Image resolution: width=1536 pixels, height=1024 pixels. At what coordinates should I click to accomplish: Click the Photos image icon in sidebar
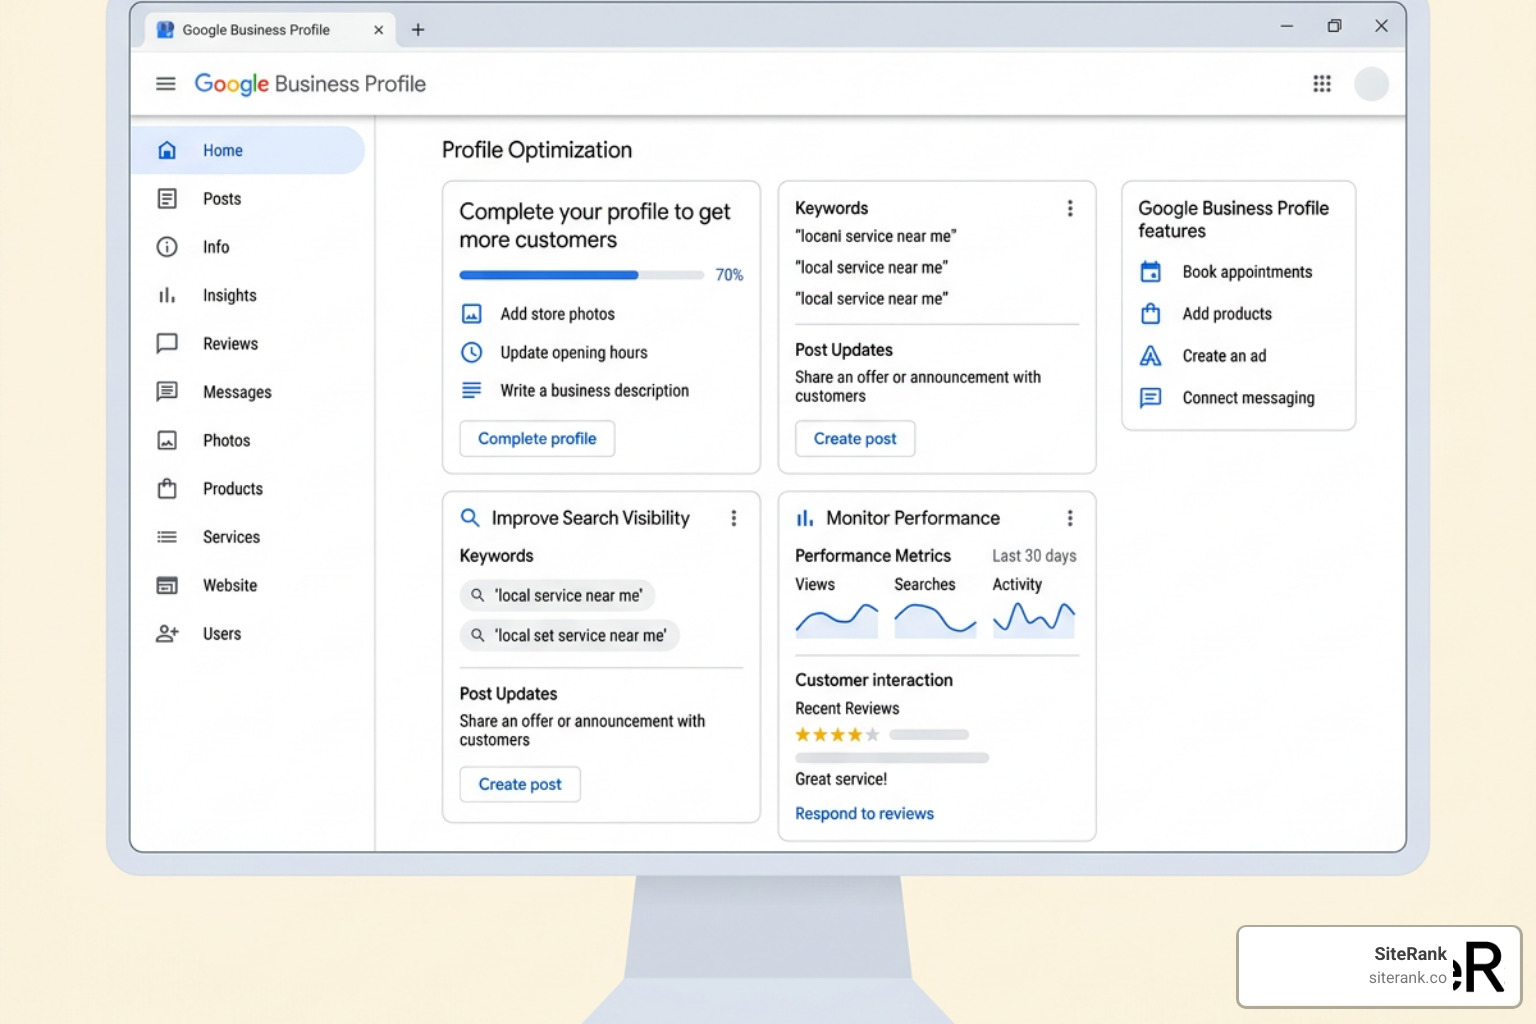[167, 440]
